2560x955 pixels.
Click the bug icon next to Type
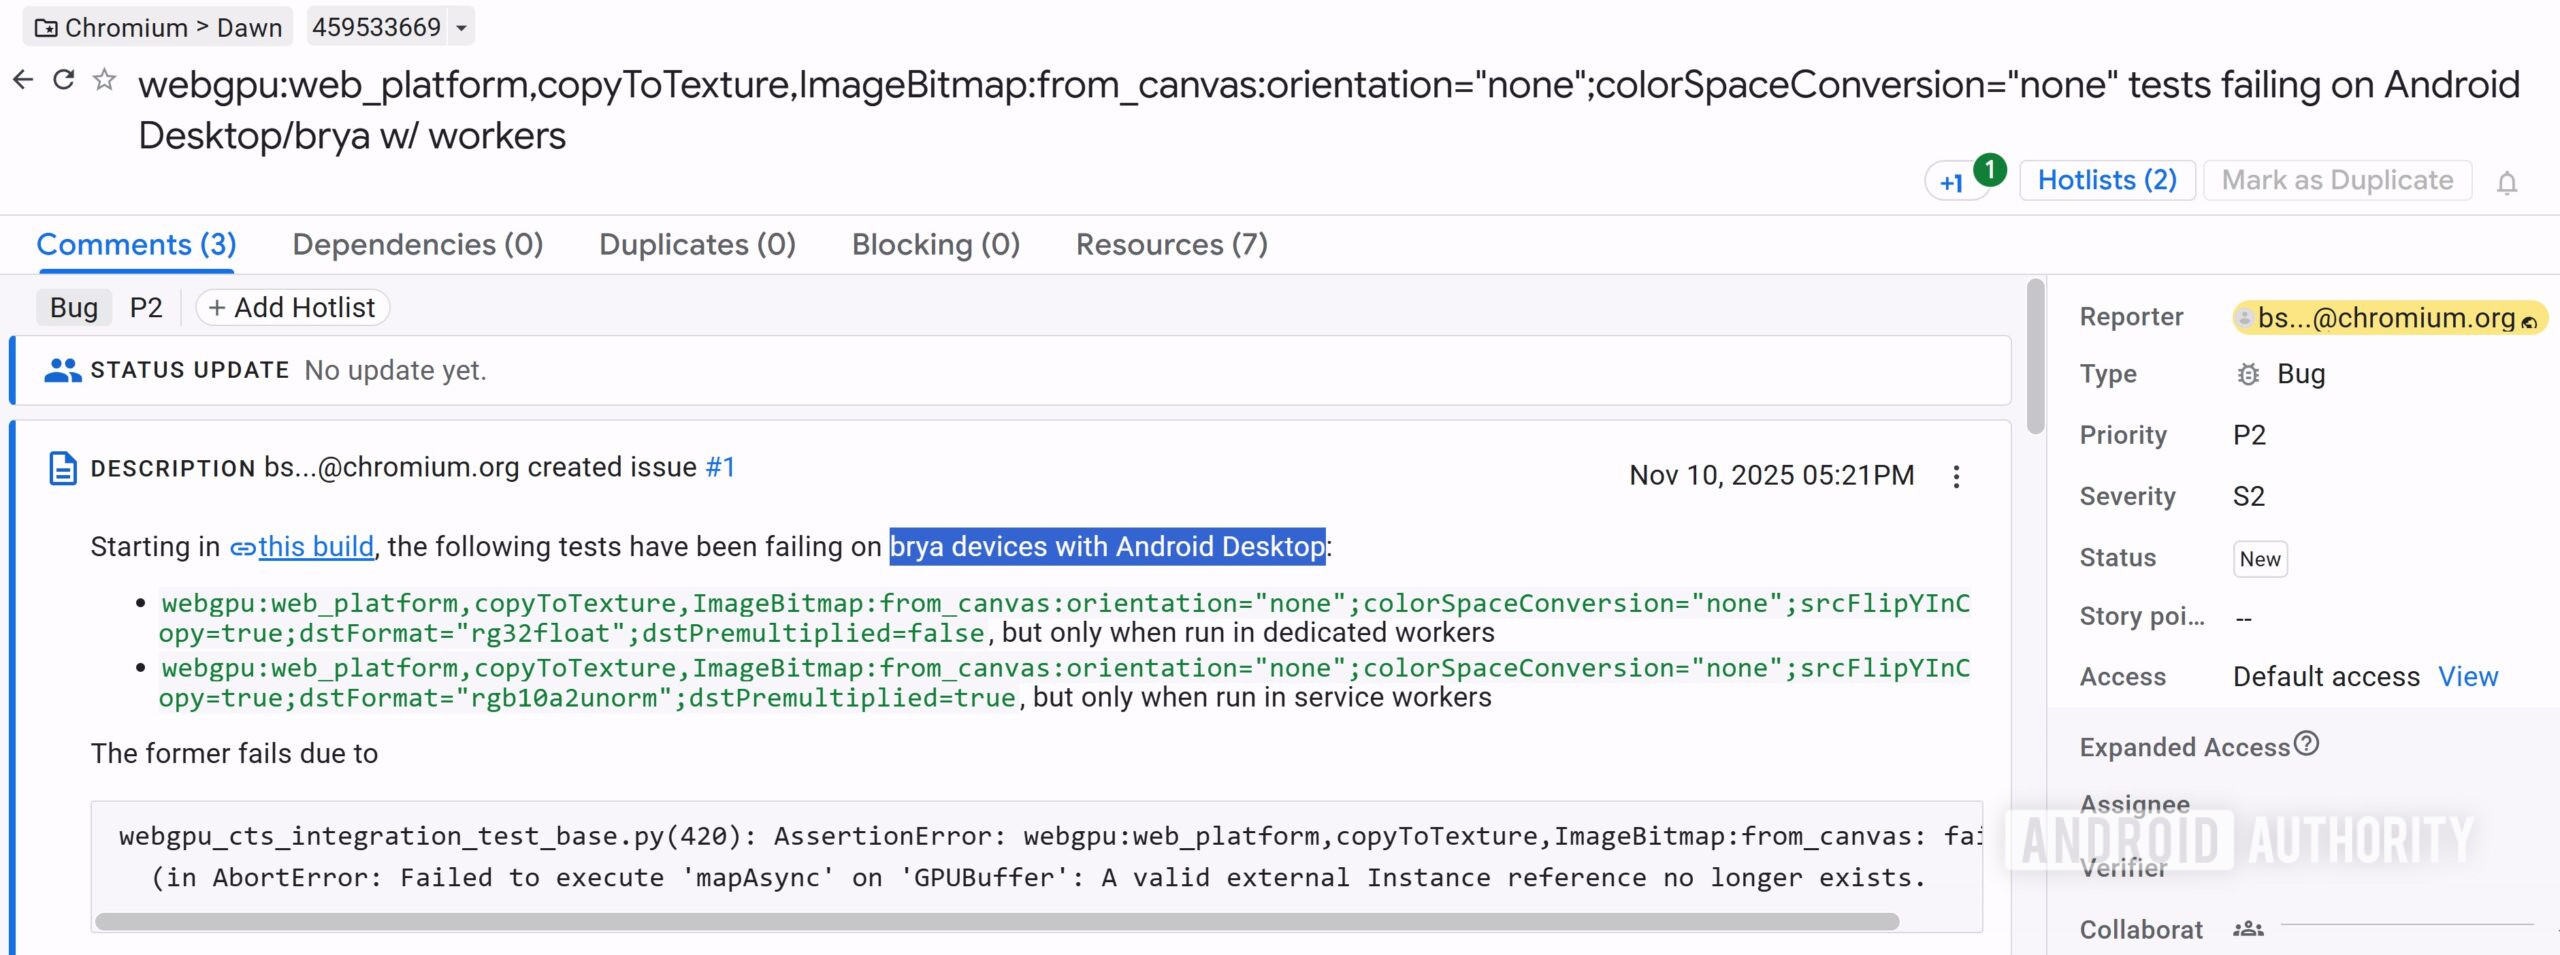point(2249,374)
